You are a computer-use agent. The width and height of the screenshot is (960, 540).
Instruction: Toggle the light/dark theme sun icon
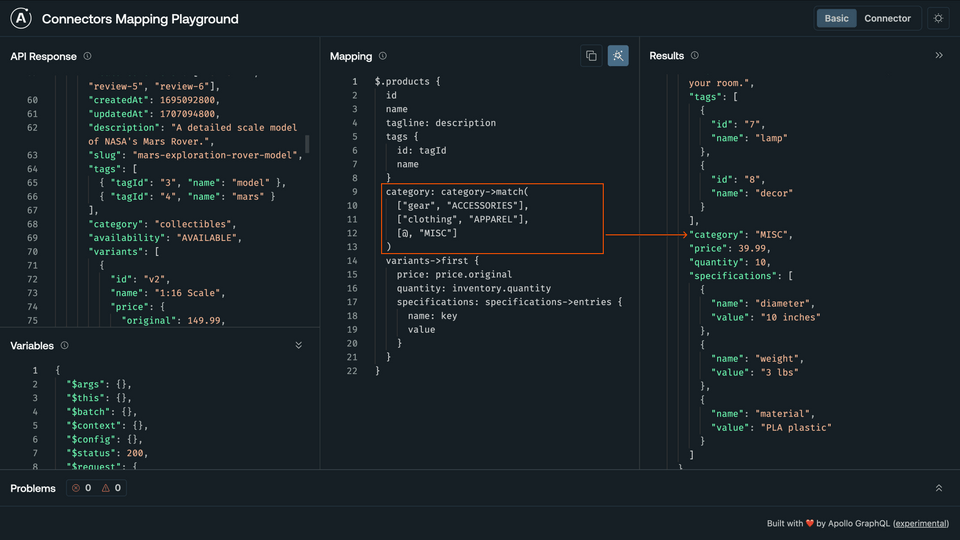937,19
